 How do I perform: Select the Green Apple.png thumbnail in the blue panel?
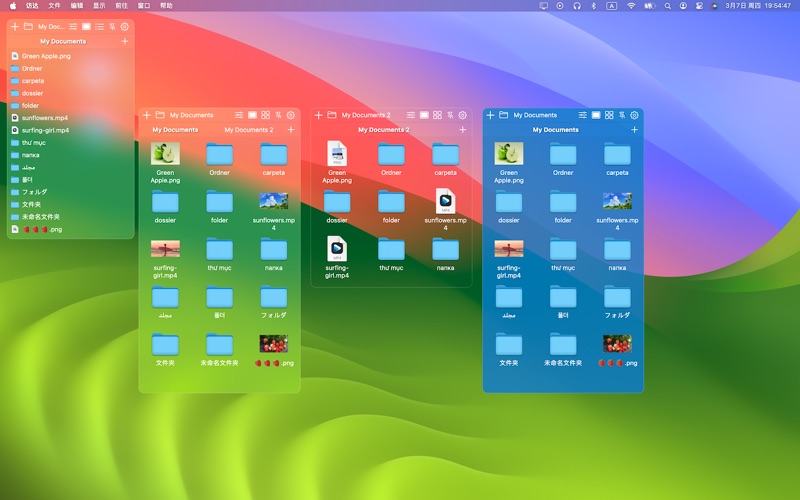coord(509,154)
